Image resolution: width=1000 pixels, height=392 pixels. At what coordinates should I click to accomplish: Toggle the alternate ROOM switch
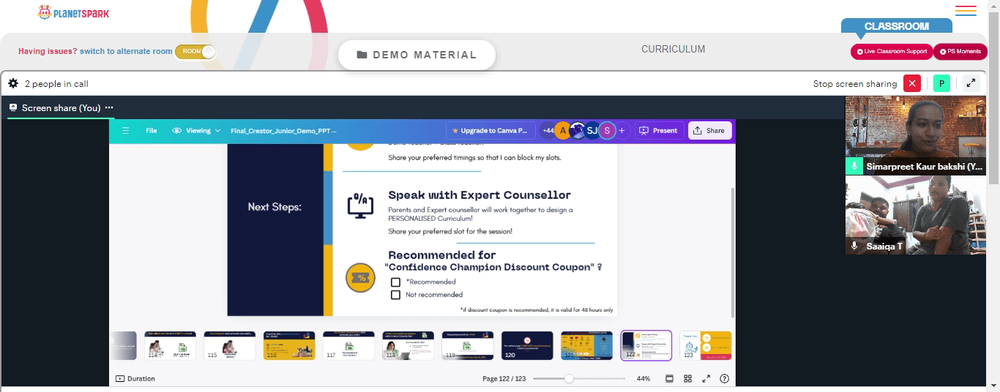pos(195,51)
